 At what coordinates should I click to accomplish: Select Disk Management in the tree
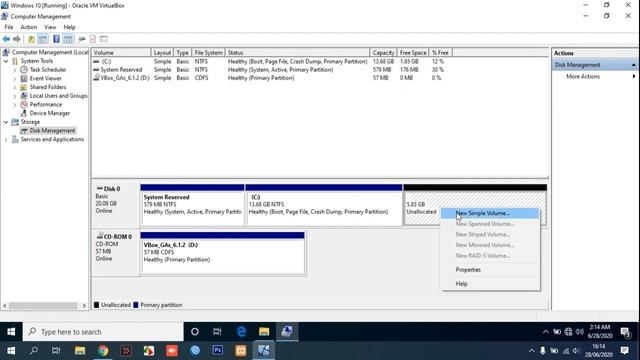point(52,131)
